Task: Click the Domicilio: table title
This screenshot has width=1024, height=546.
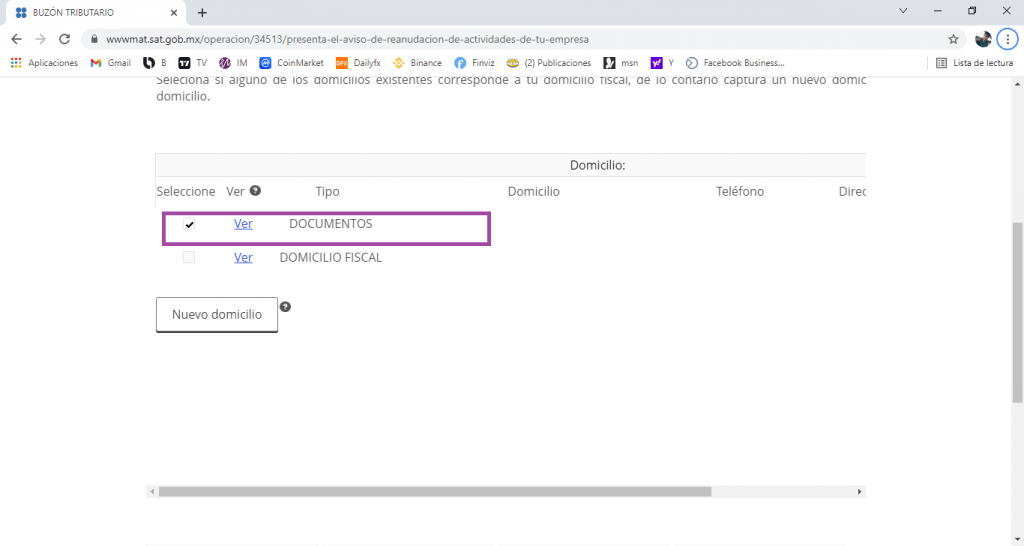Action: (598, 165)
